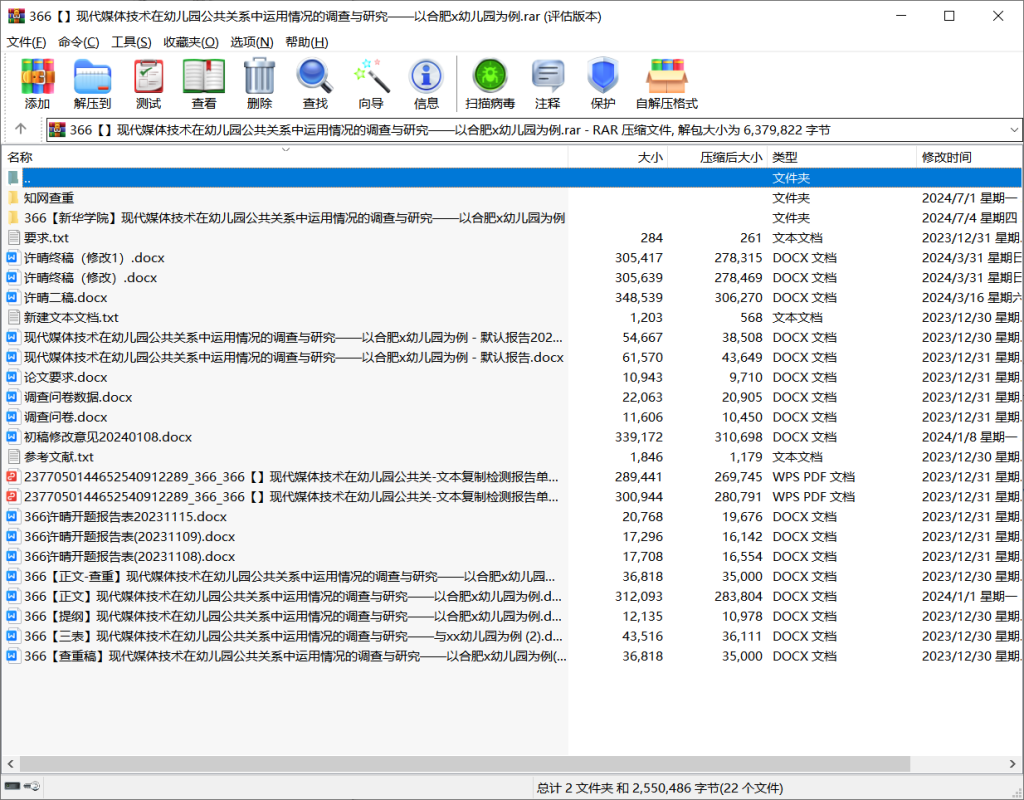Click the 删除 (Delete) trash icon
The image size is (1024, 800).
pyautogui.click(x=259, y=84)
